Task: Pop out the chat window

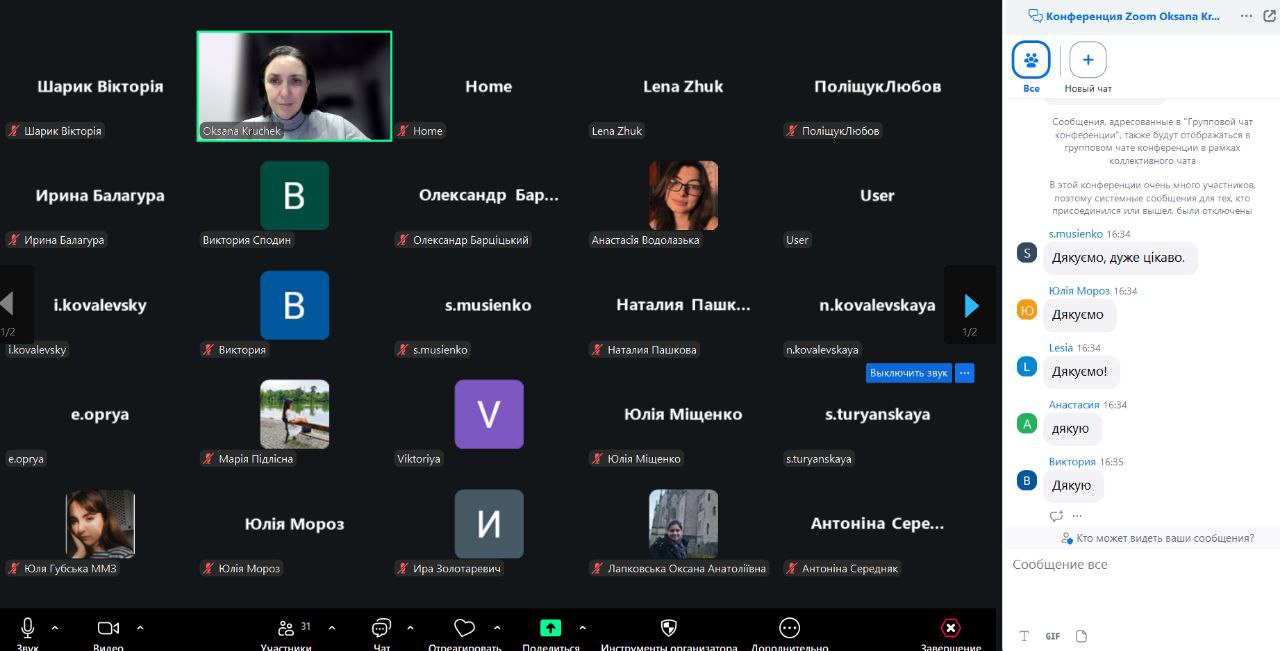Action: [x=1269, y=16]
